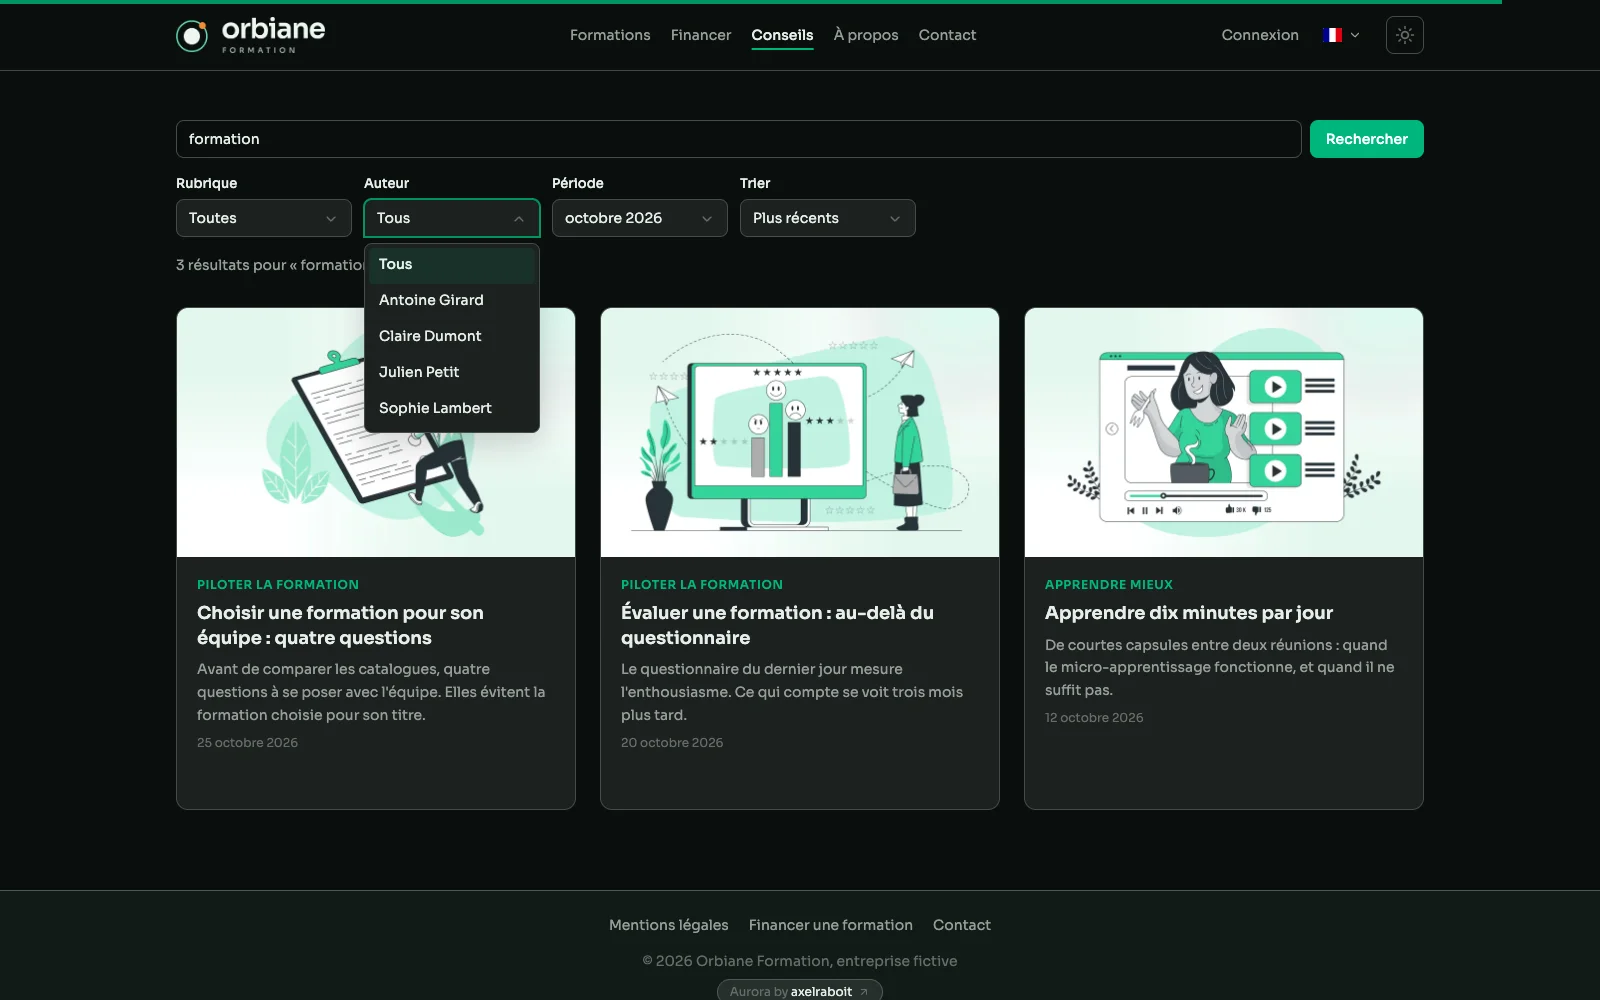This screenshot has width=1600, height=1000.
Task: Open the À propos page
Action: 866,35
